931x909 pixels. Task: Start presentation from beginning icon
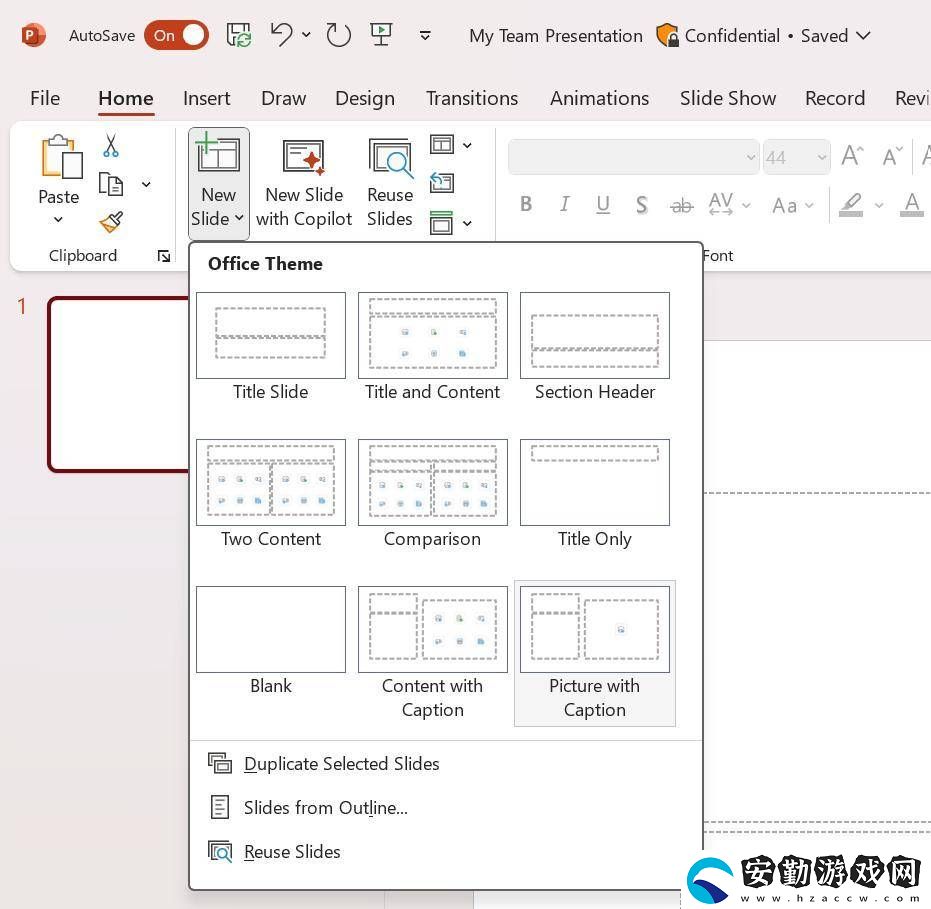(381, 34)
